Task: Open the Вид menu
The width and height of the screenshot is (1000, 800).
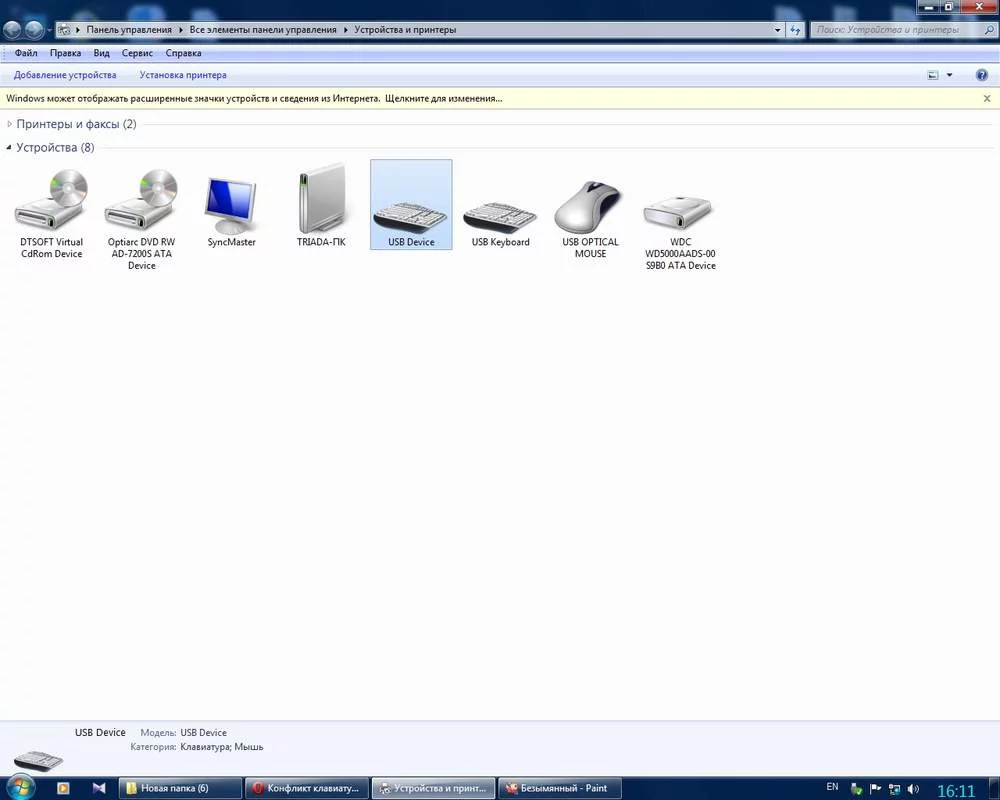Action: click(x=101, y=54)
